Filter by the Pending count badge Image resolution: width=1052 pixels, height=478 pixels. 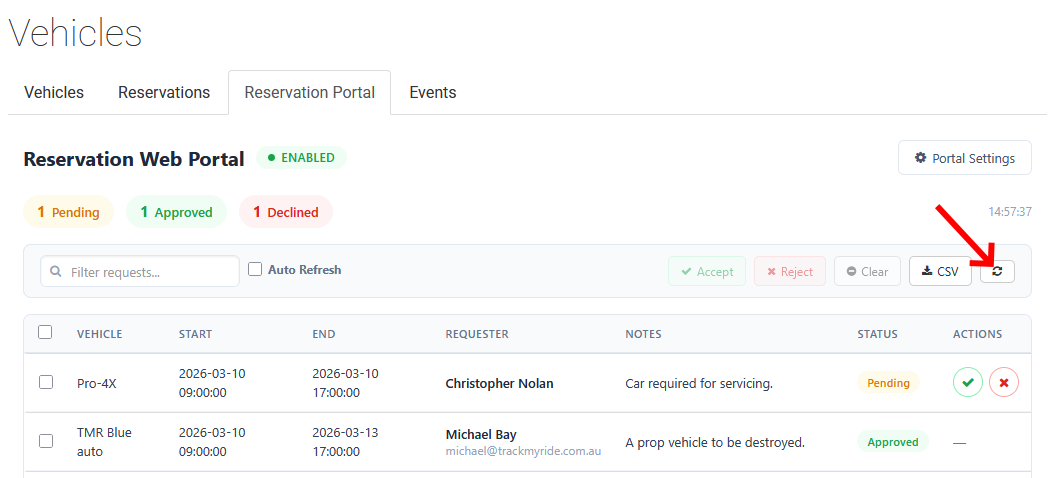click(x=68, y=212)
